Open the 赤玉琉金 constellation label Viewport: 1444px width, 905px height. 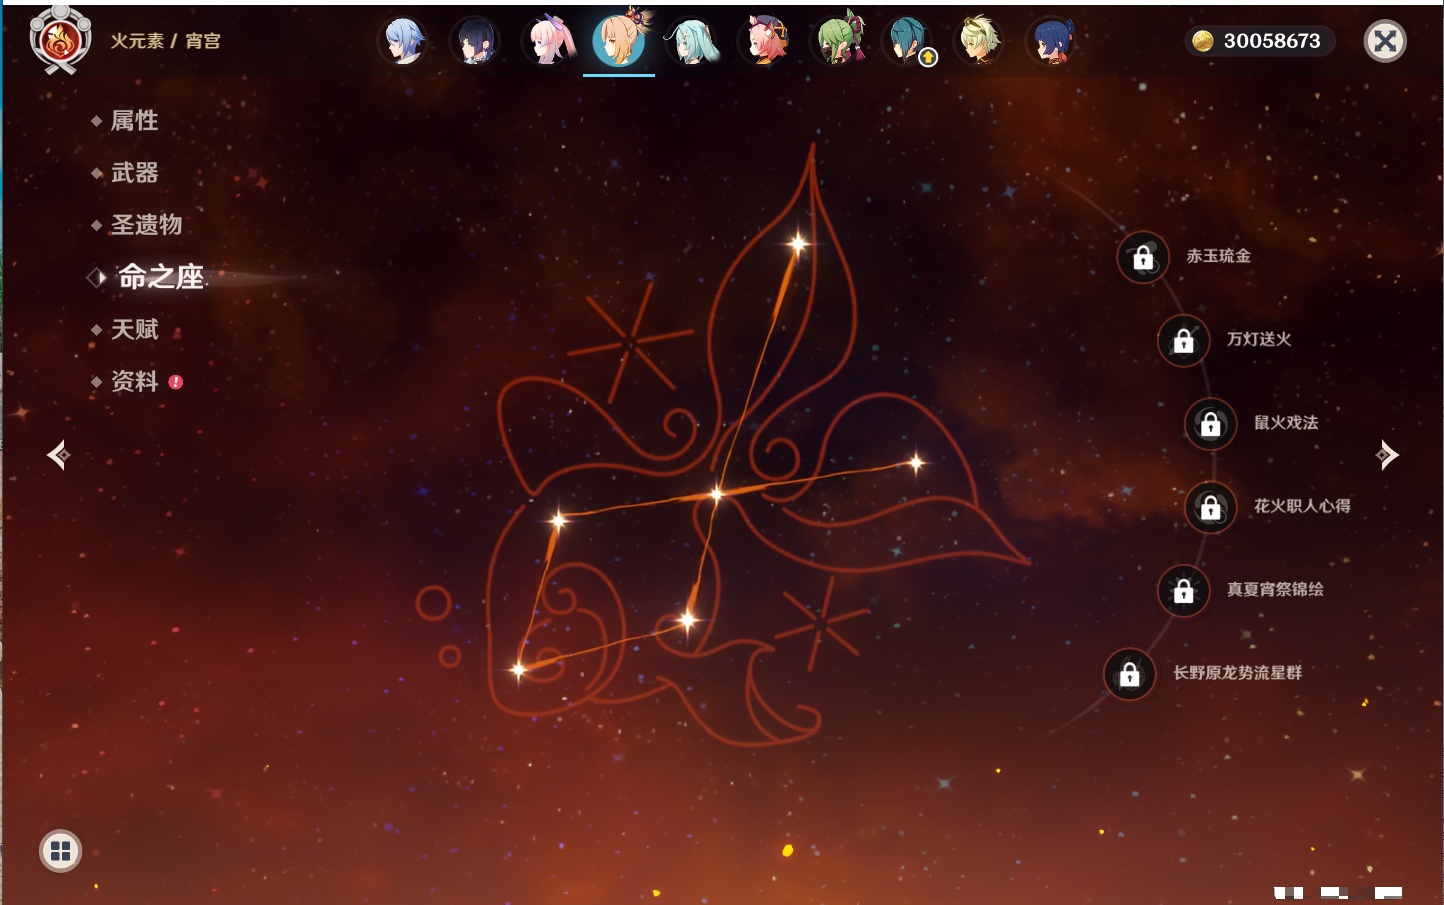[x=1218, y=256]
